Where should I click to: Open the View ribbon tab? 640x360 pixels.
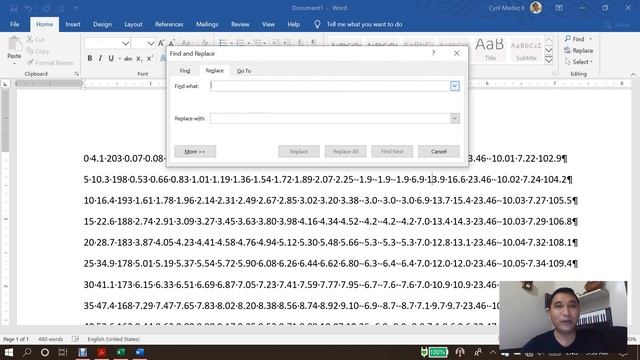[x=268, y=24]
